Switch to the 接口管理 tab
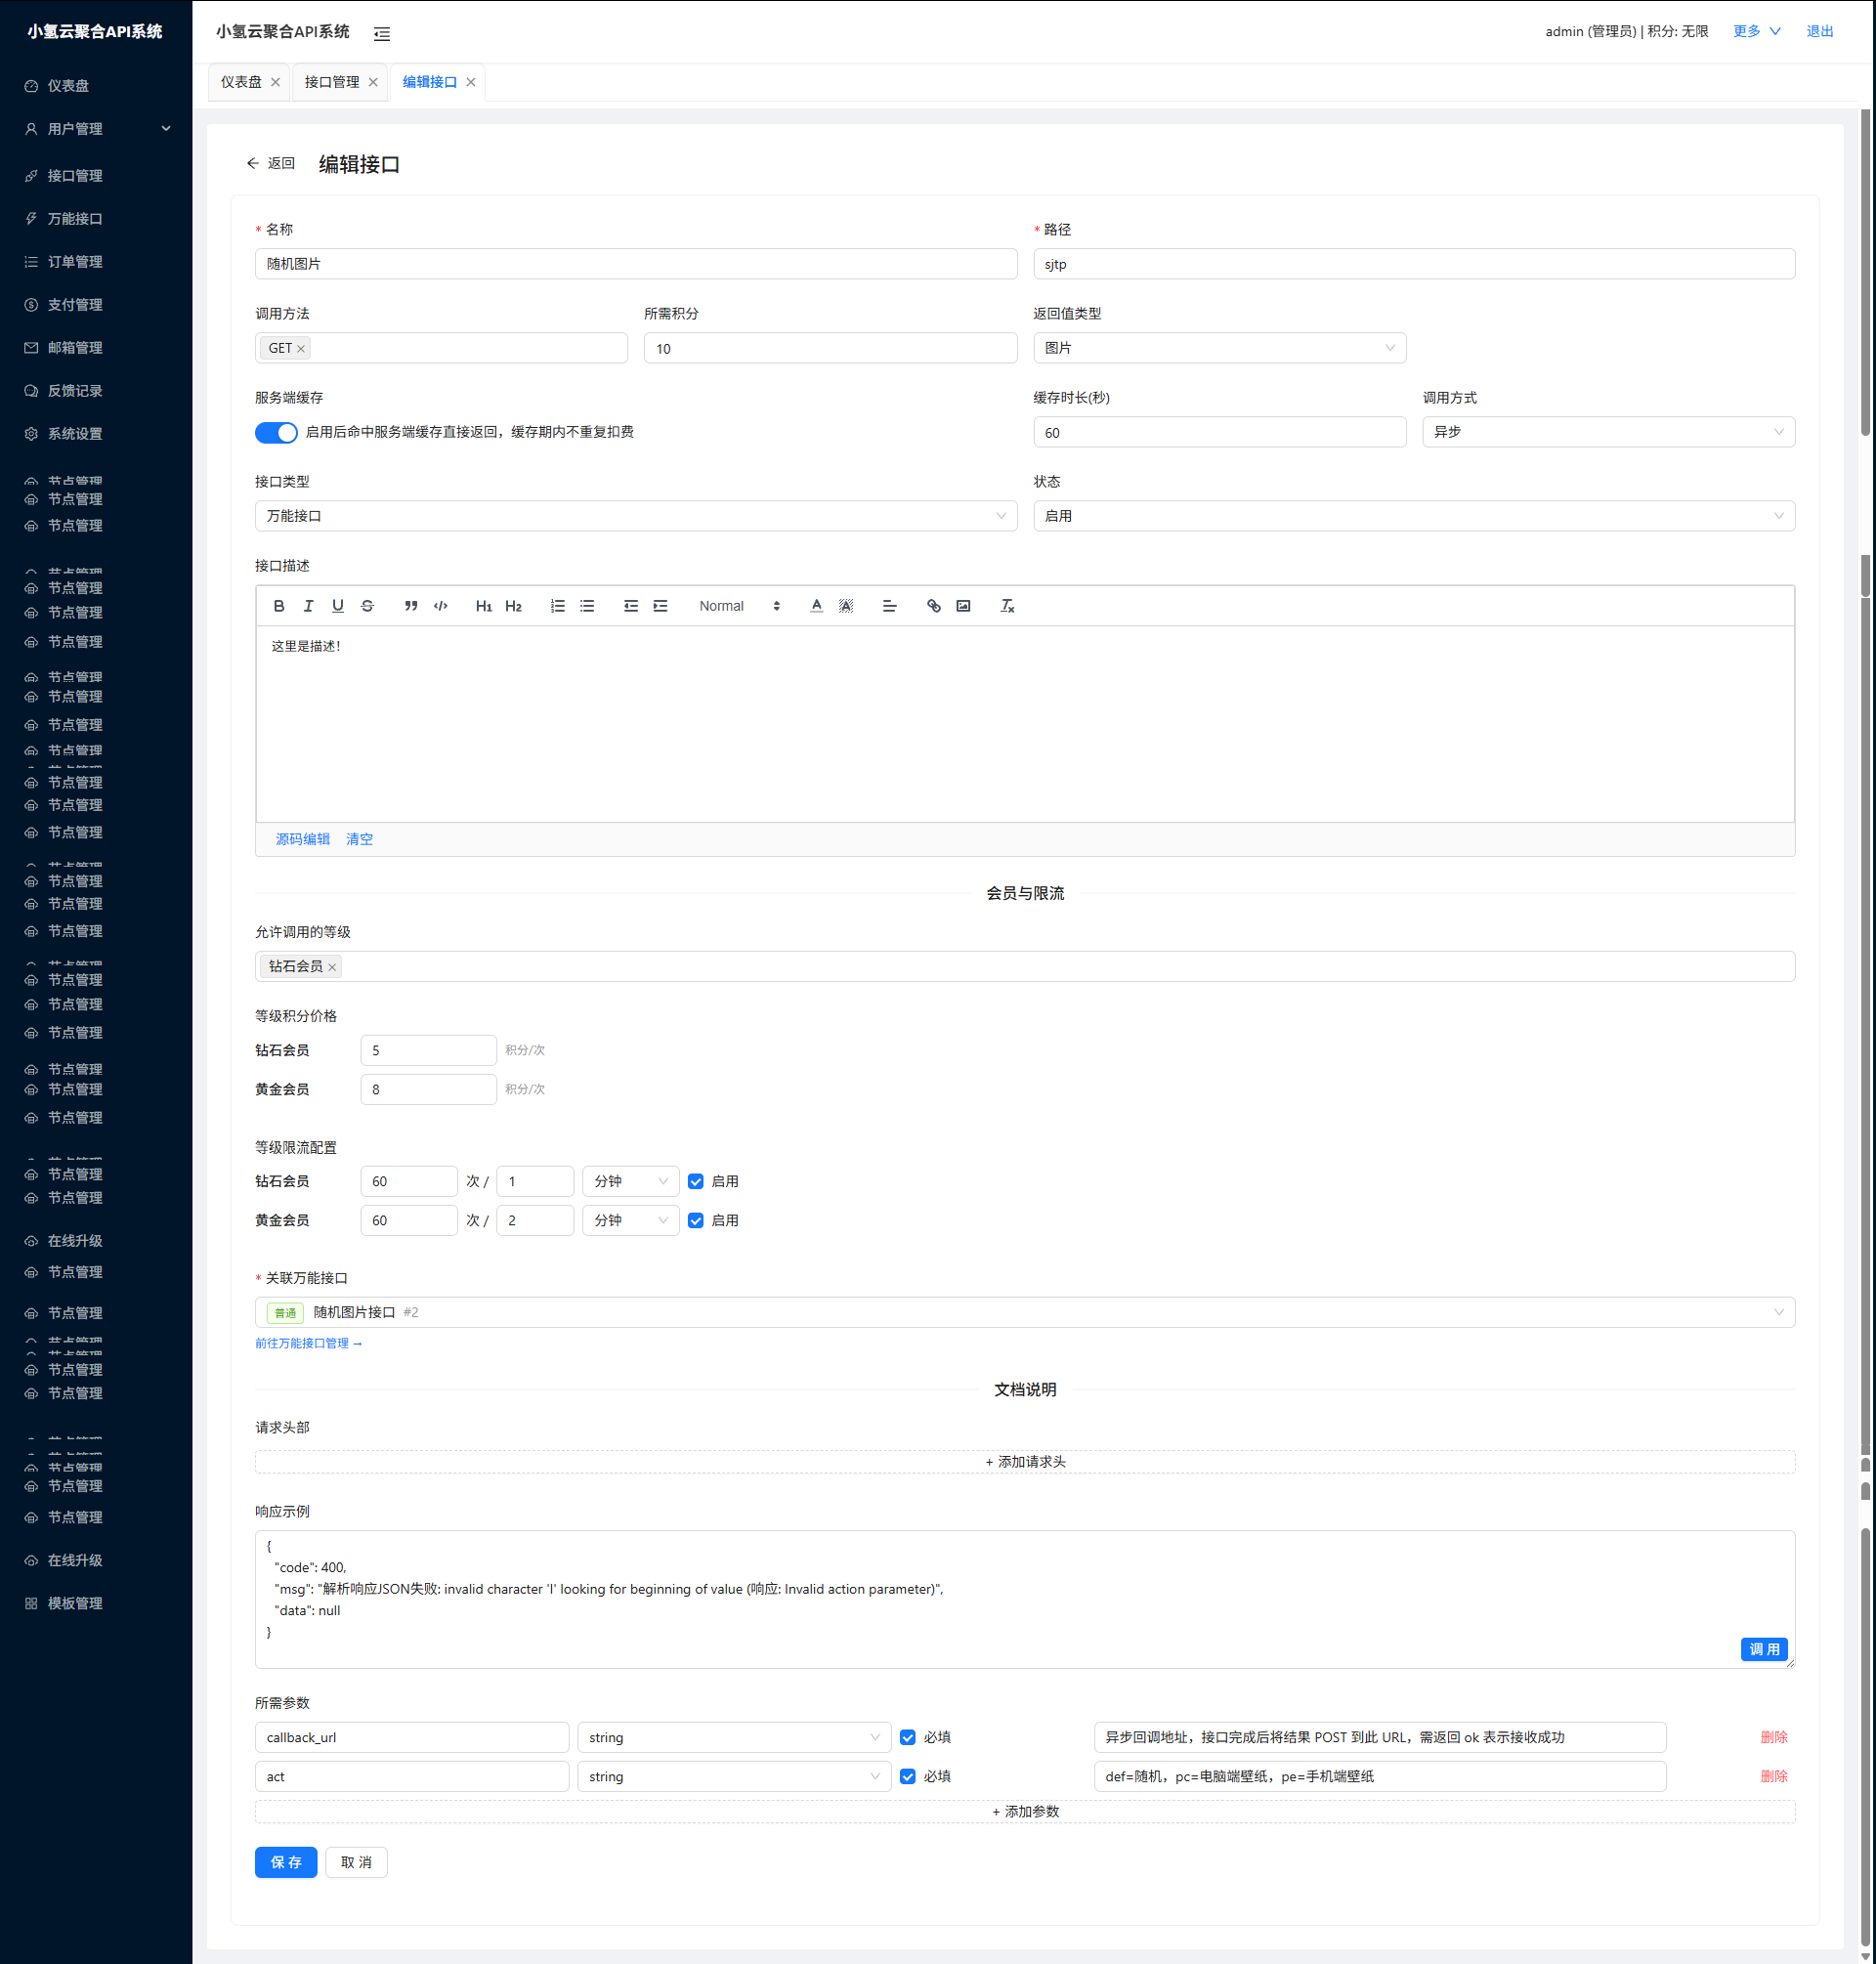The height and width of the screenshot is (1964, 1876). (332, 82)
